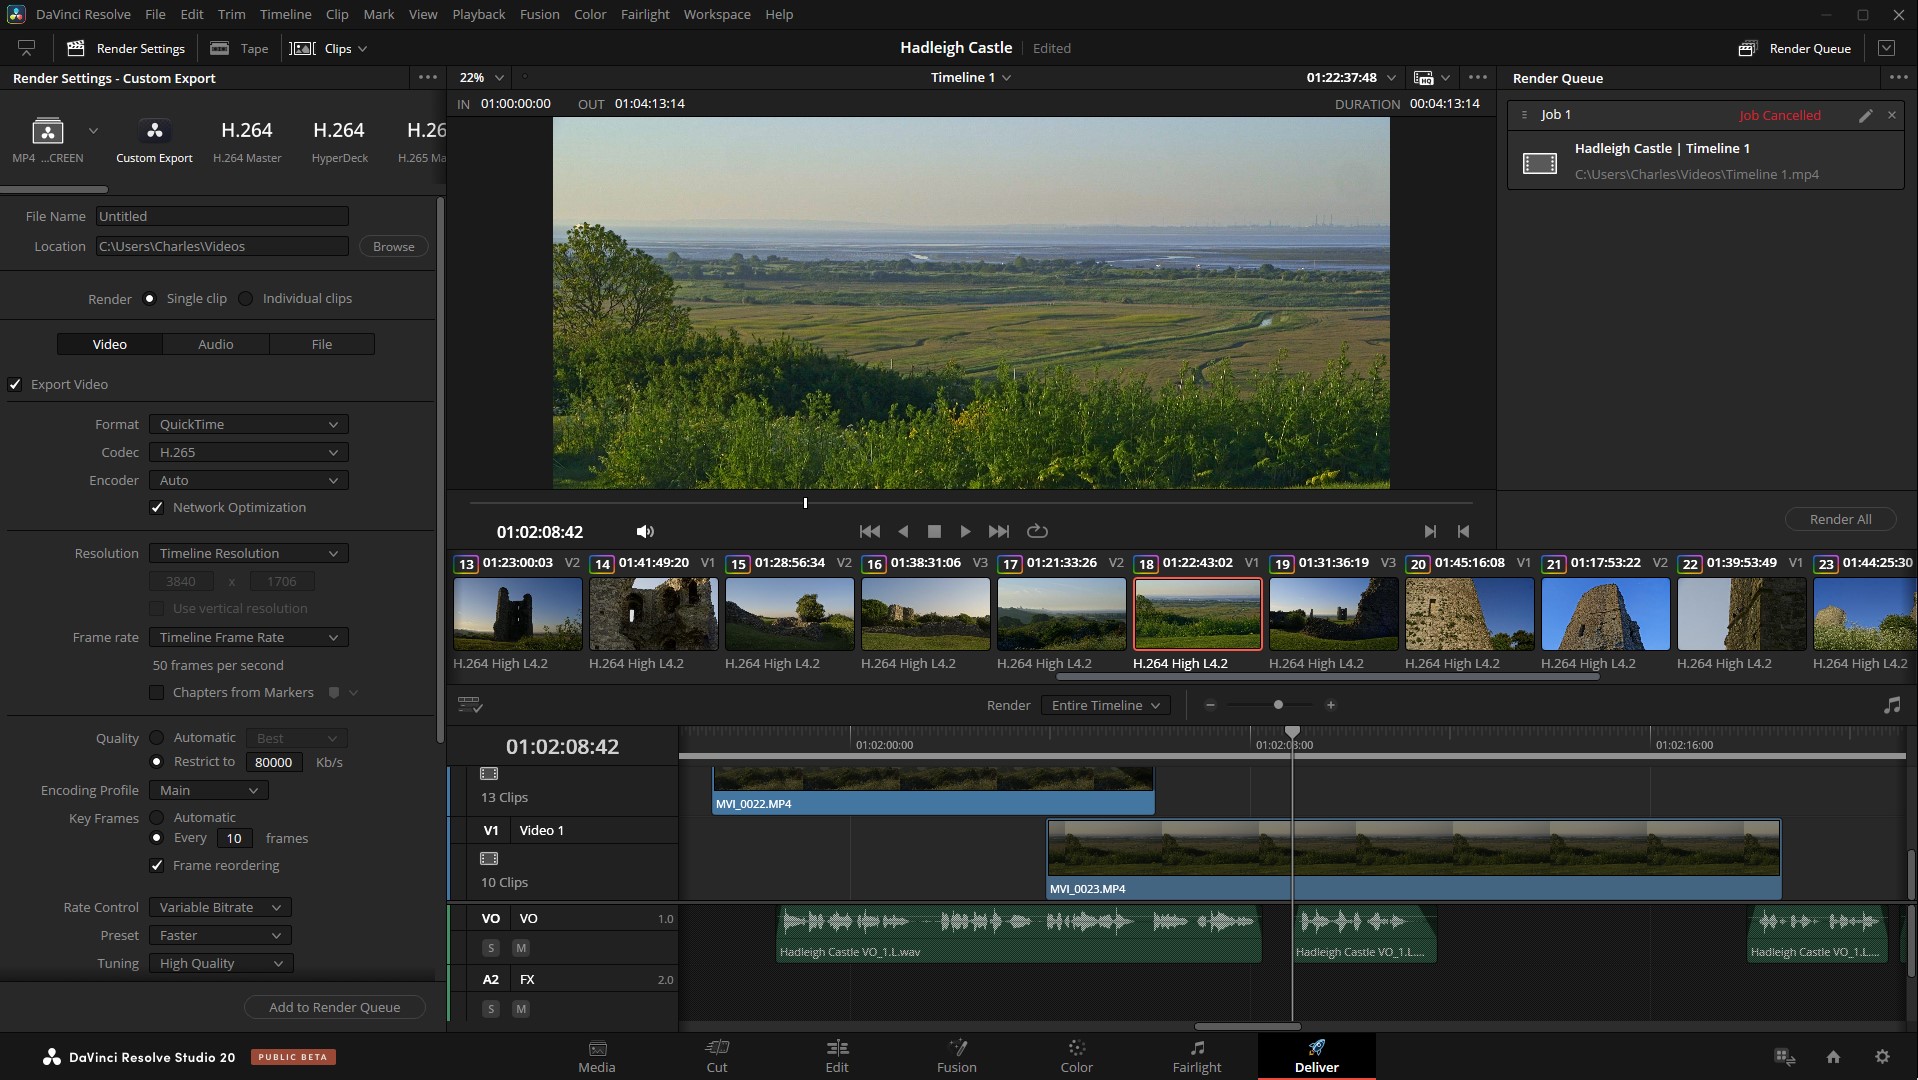Solo the VO audio track
Image resolution: width=1918 pixels, height=1080 pixels.
coord(490,947)
